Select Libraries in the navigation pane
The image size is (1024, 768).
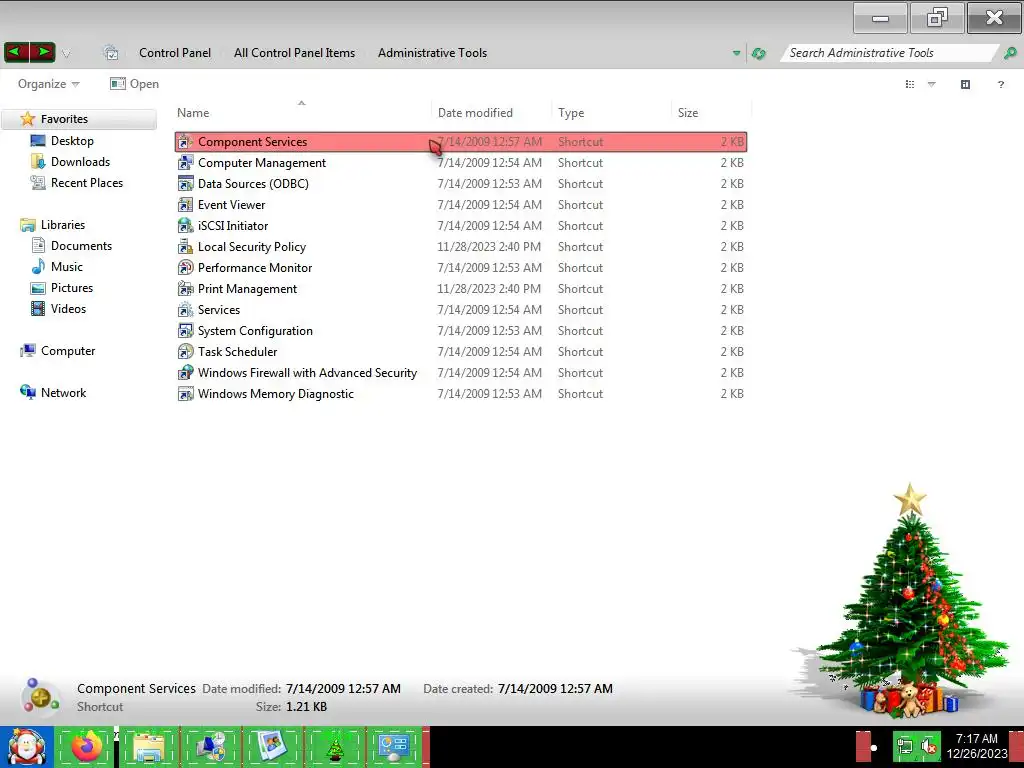point(63,225)
